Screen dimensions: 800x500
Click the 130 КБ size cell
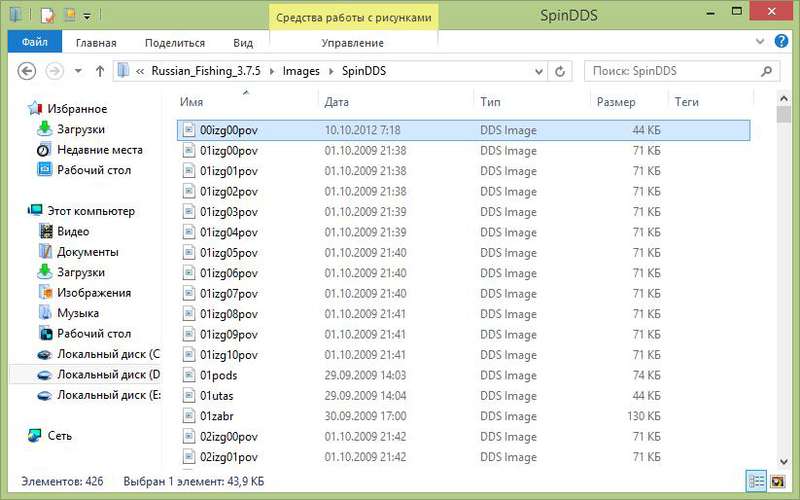(x=644, y=416)
